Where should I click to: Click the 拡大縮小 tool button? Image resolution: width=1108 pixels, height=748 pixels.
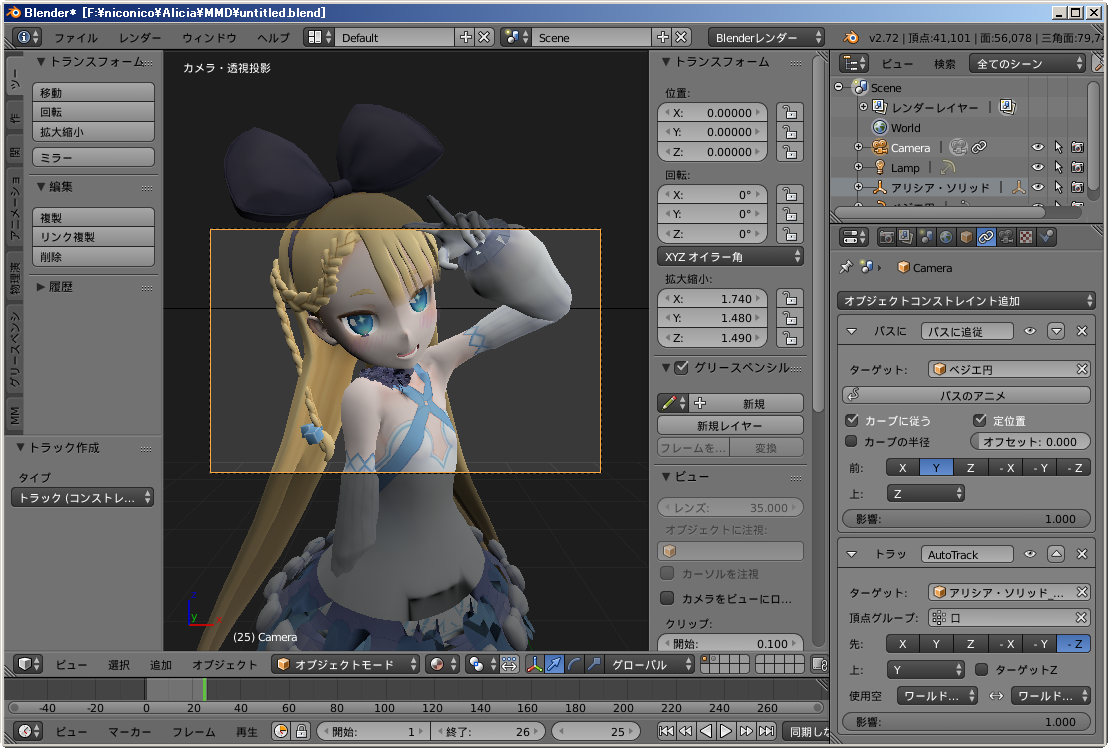pos(93,132)
